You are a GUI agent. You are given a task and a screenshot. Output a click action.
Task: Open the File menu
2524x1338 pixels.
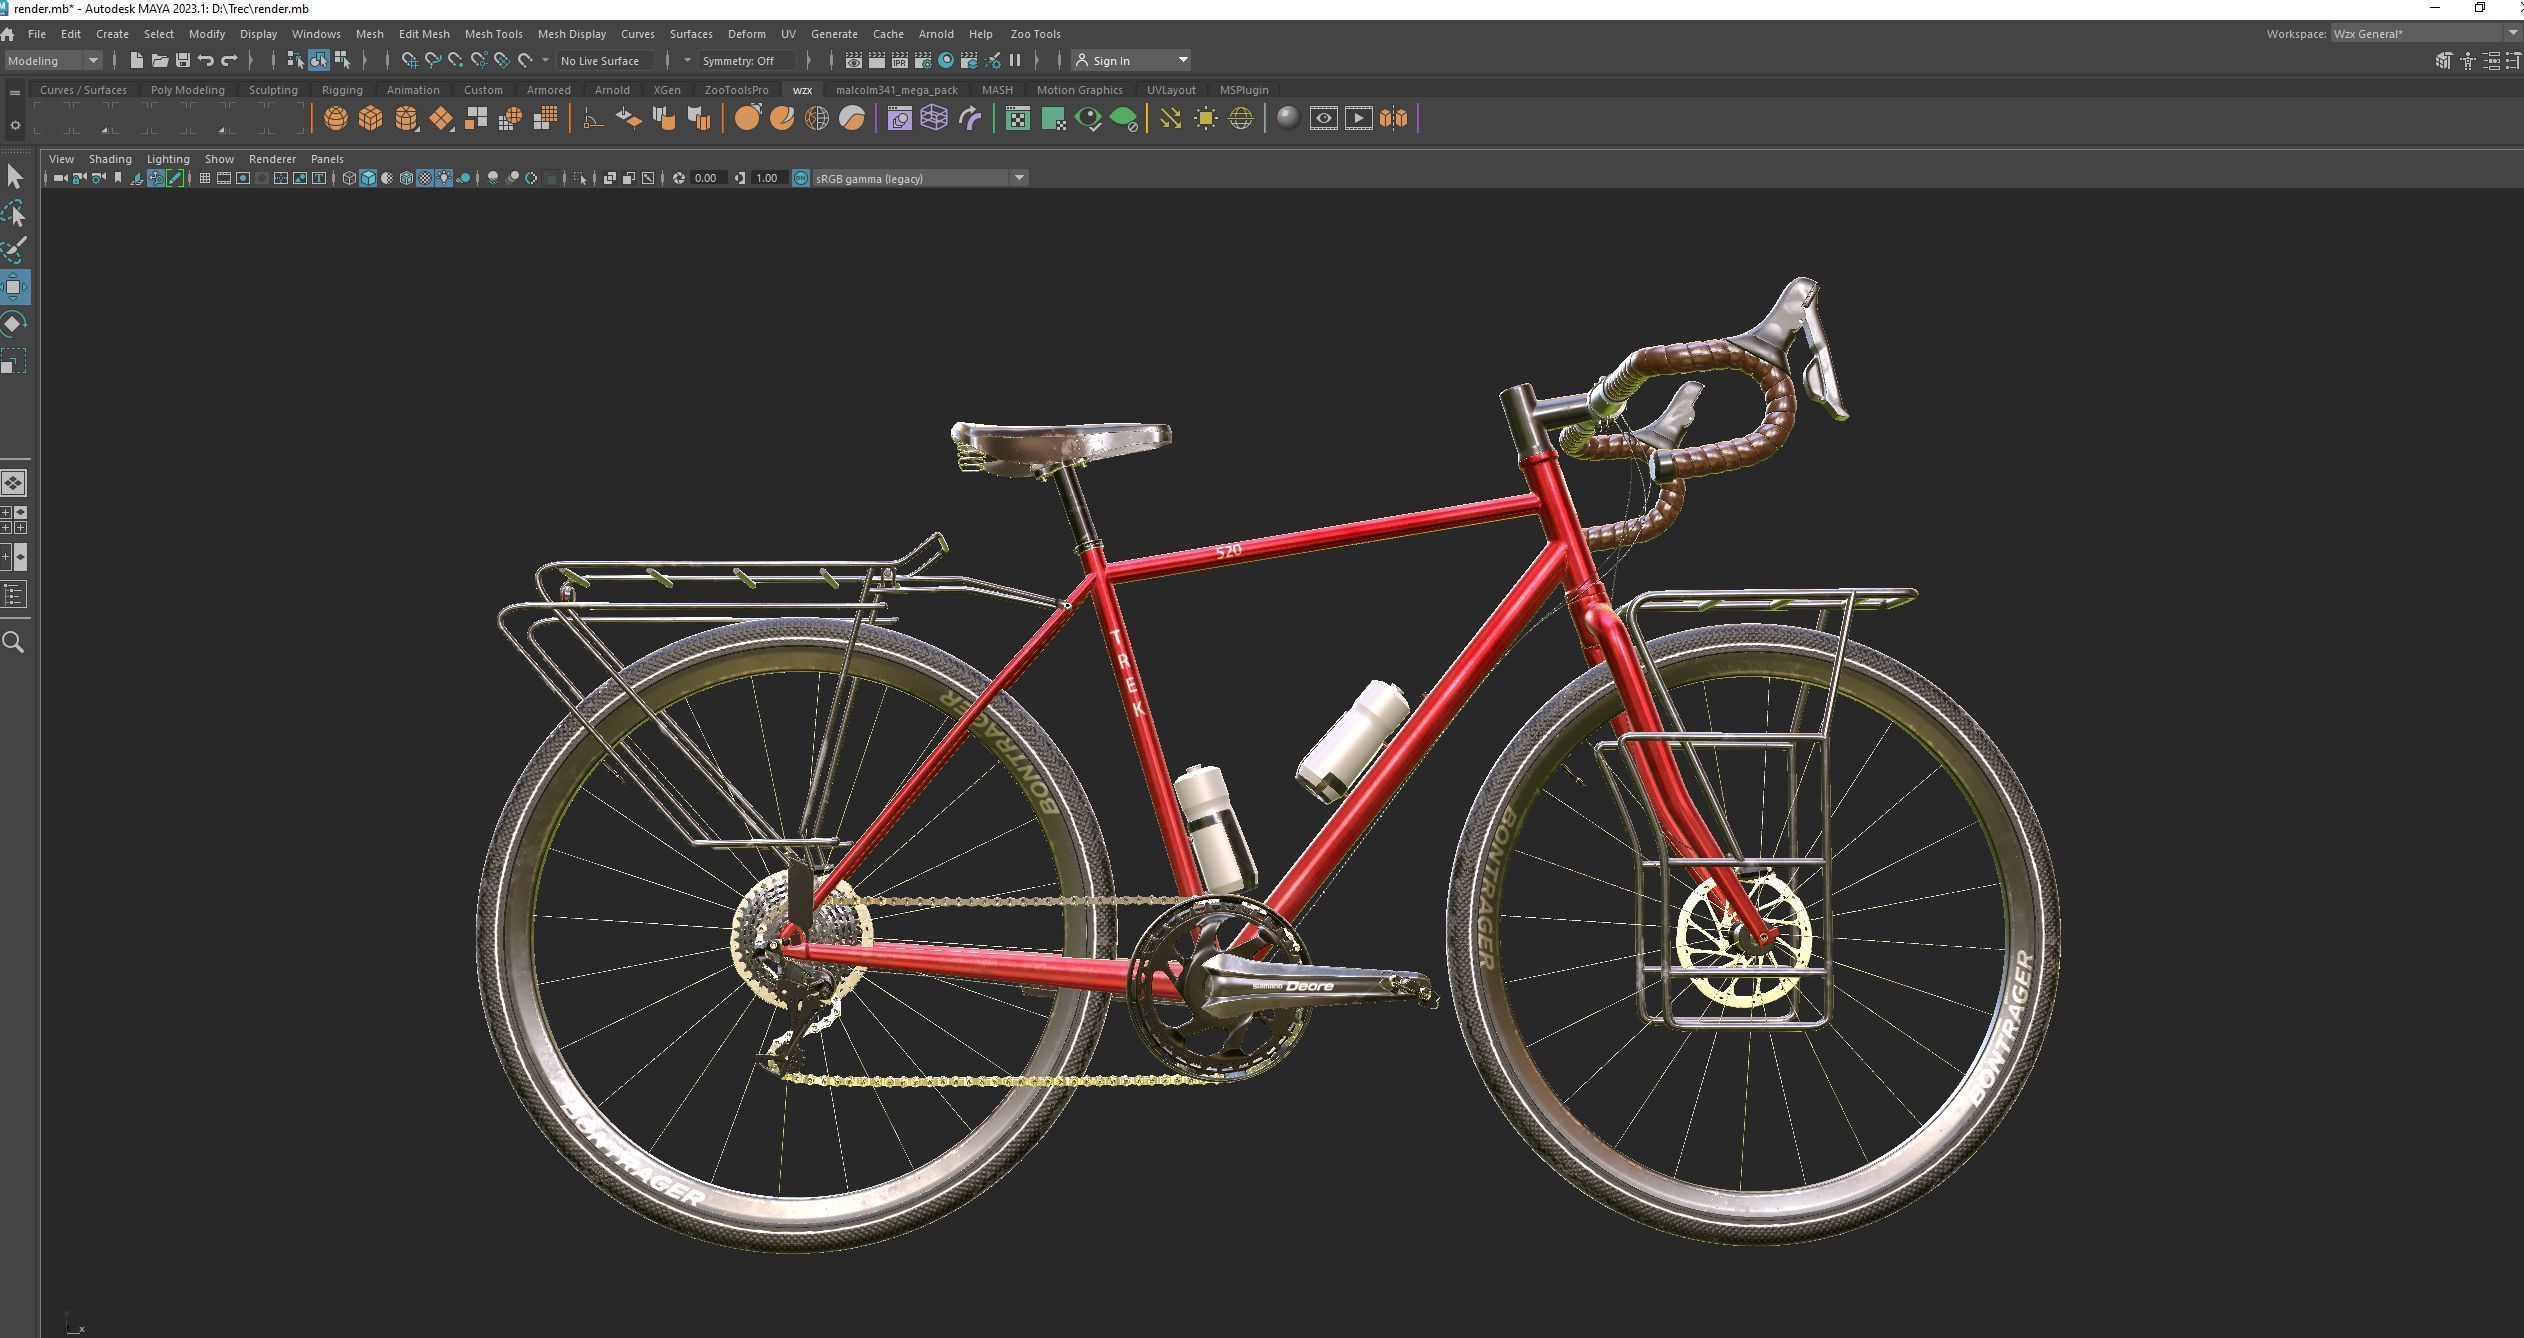(36, 34)
